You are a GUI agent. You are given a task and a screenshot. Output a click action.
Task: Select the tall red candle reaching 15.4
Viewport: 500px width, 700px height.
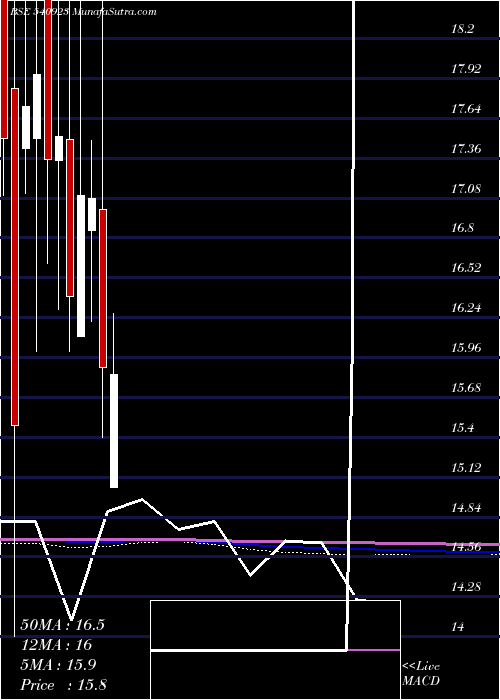[x=15, y=257]
